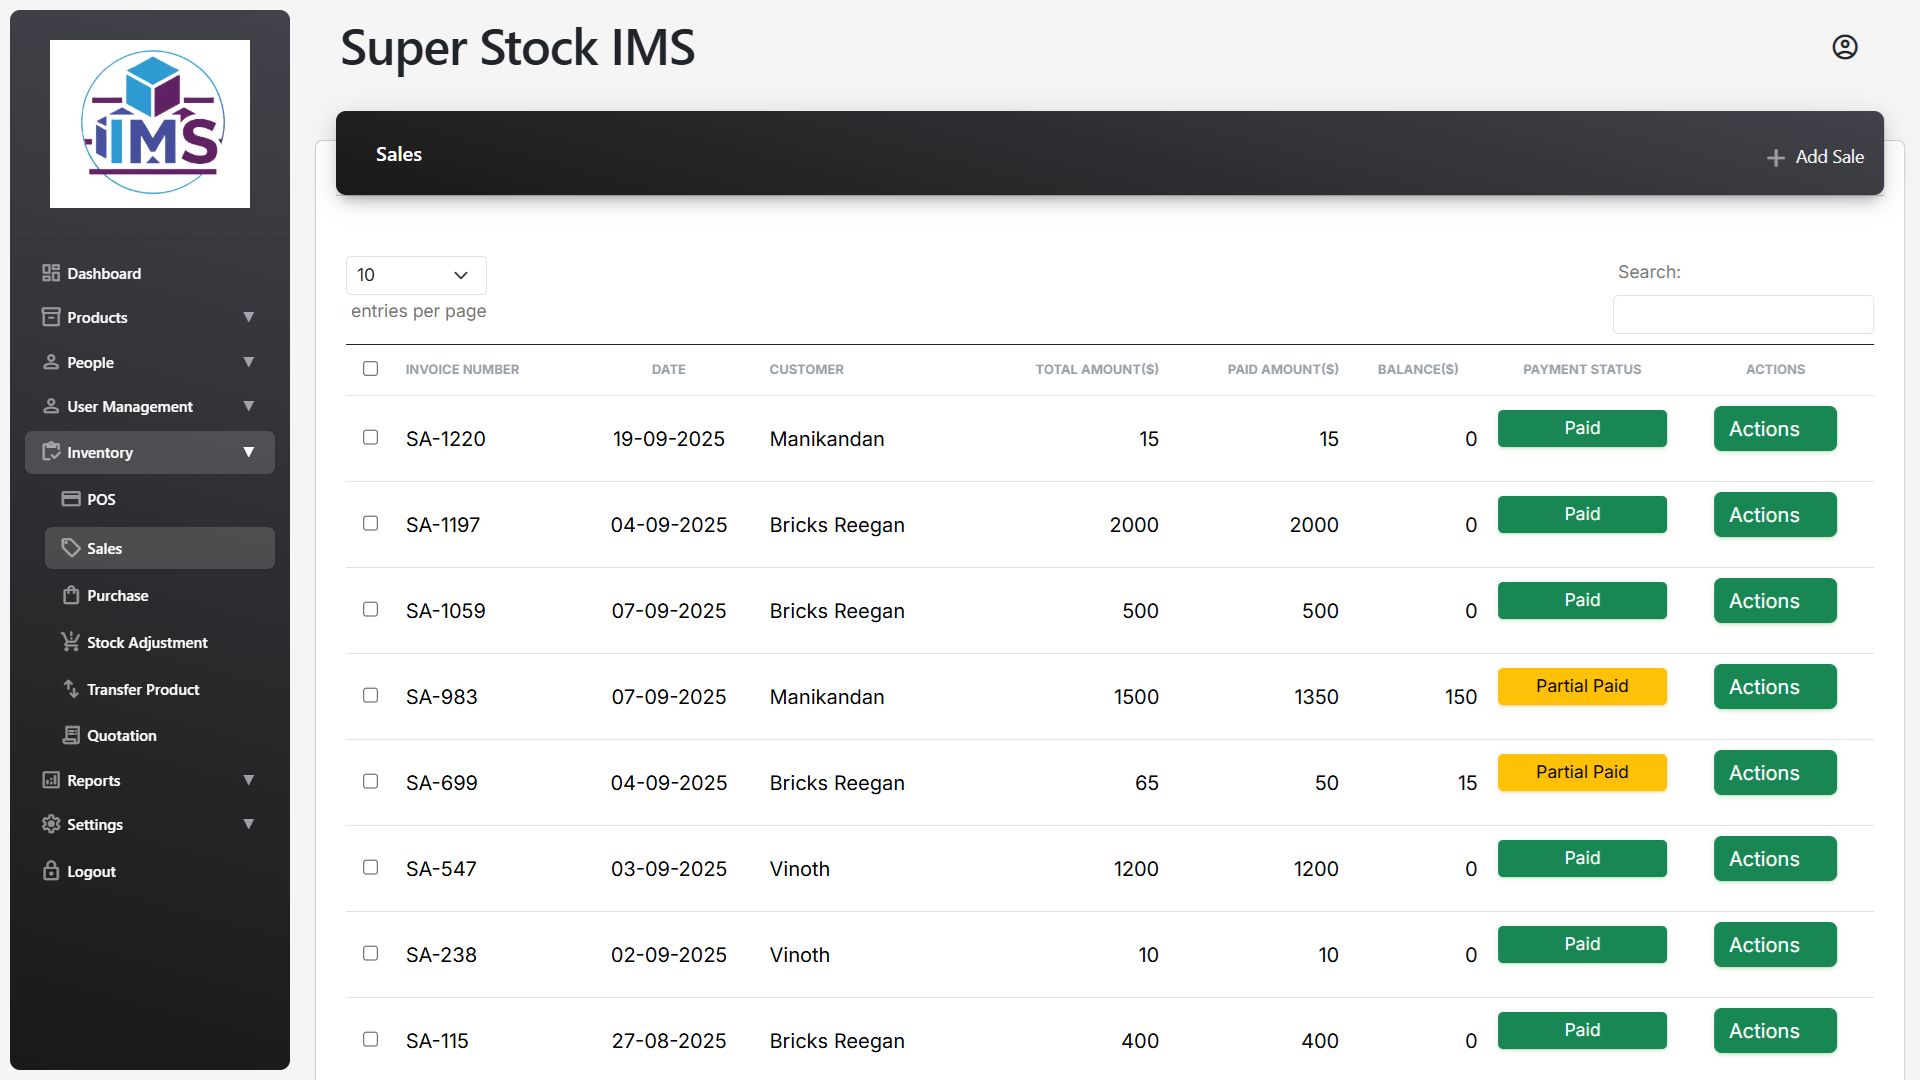Click the Transfer Product arrows icon
Viewport: 1920px width, 1080px height.
[71, 689]
